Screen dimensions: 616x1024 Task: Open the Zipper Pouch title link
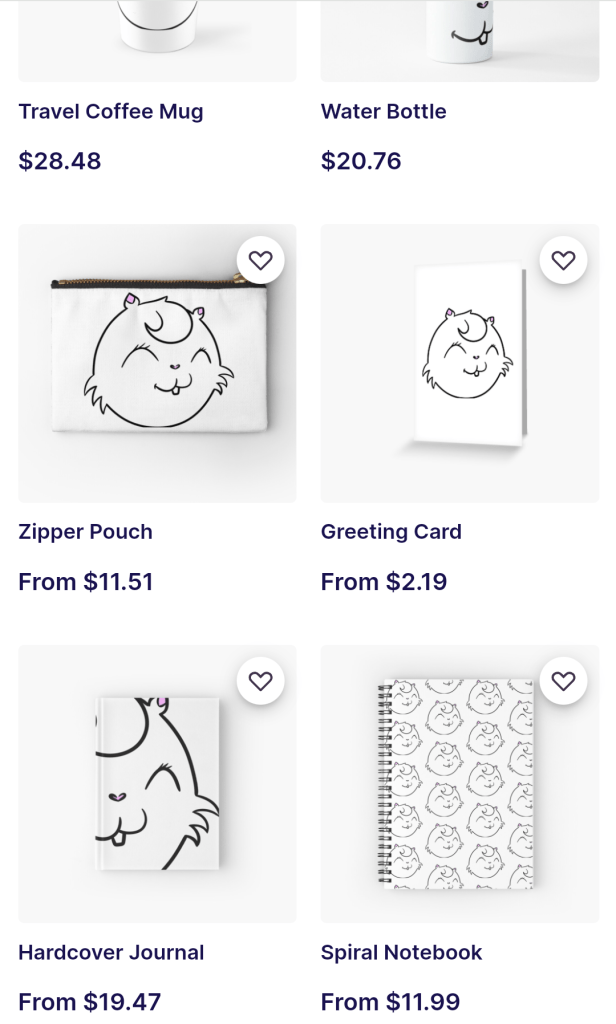coord(86,532)
